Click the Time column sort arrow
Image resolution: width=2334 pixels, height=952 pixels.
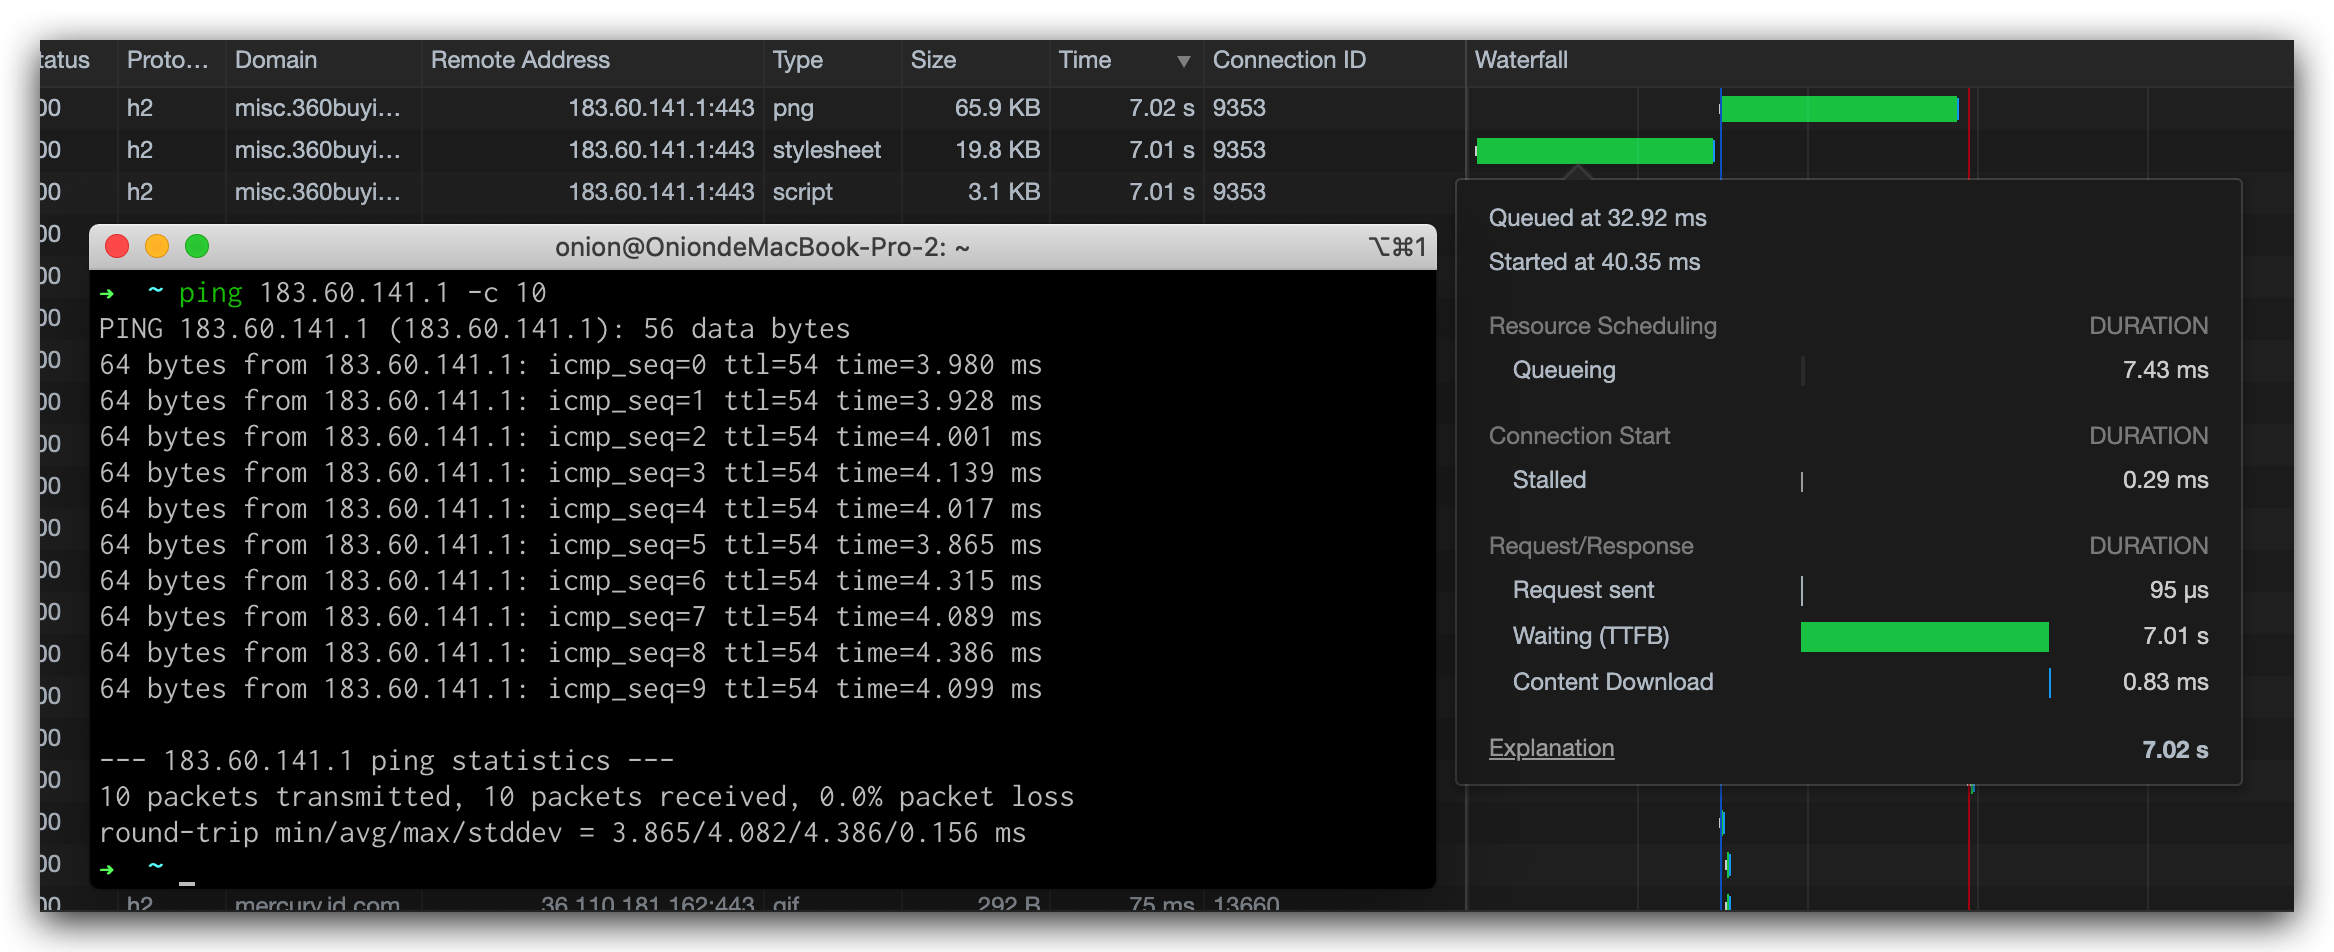[x=1183, y=62]
